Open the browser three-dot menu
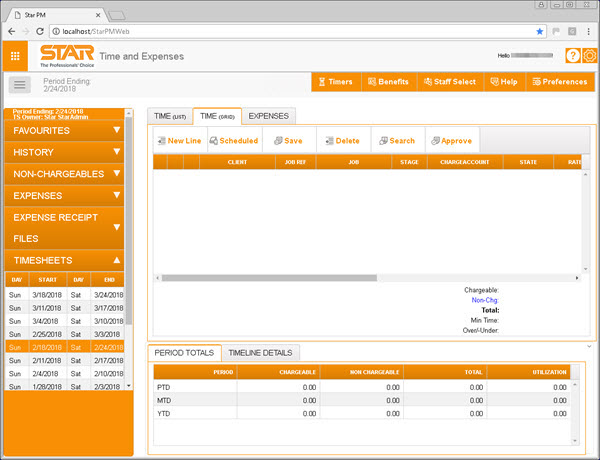The image size is (600, 460). click(589, 31)
